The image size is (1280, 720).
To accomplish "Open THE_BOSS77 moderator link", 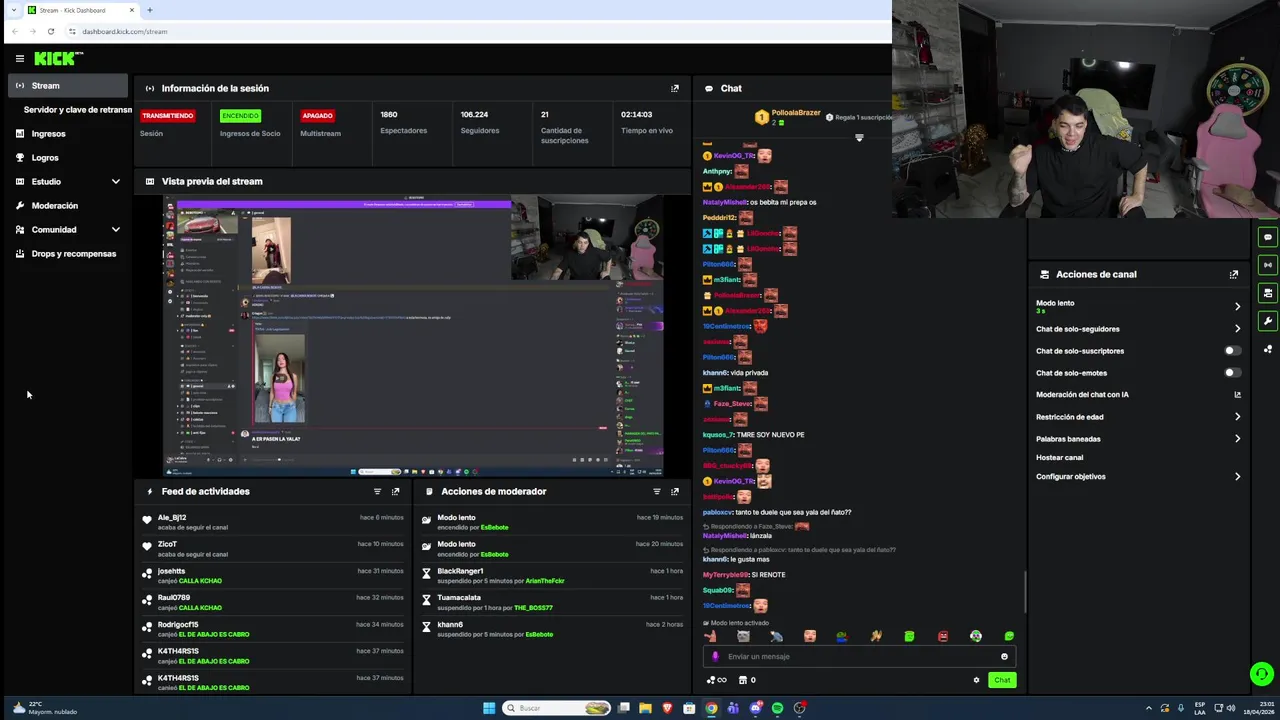I will pyautogui.click(x=534, y=608).
